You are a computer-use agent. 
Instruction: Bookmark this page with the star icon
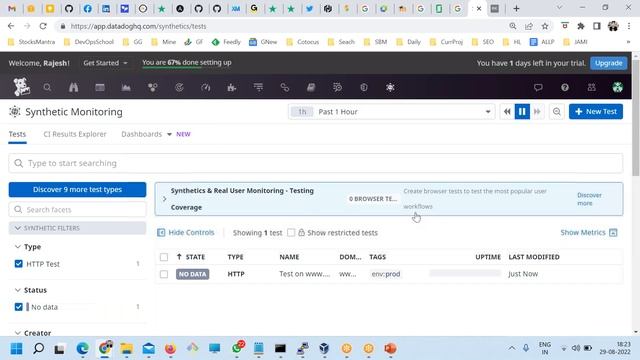545,26
